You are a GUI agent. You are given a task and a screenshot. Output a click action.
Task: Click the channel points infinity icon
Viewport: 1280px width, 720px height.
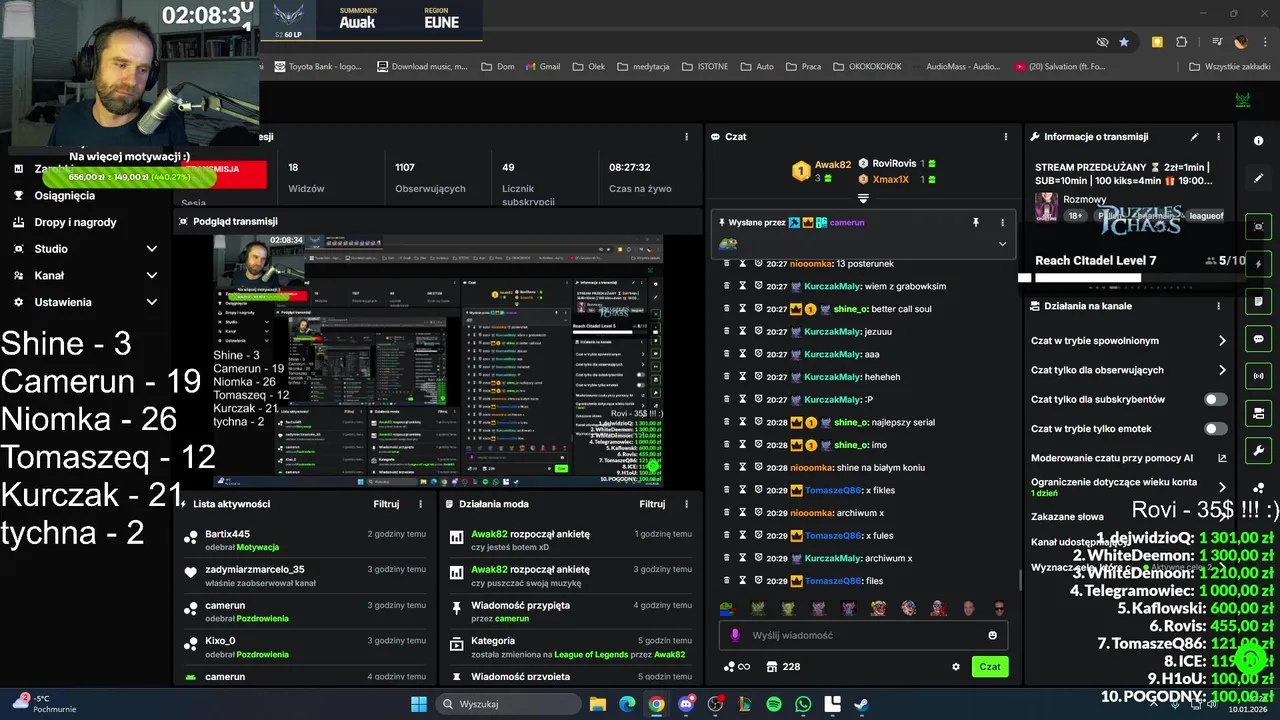pyautogui.click(x=737, y=667)
